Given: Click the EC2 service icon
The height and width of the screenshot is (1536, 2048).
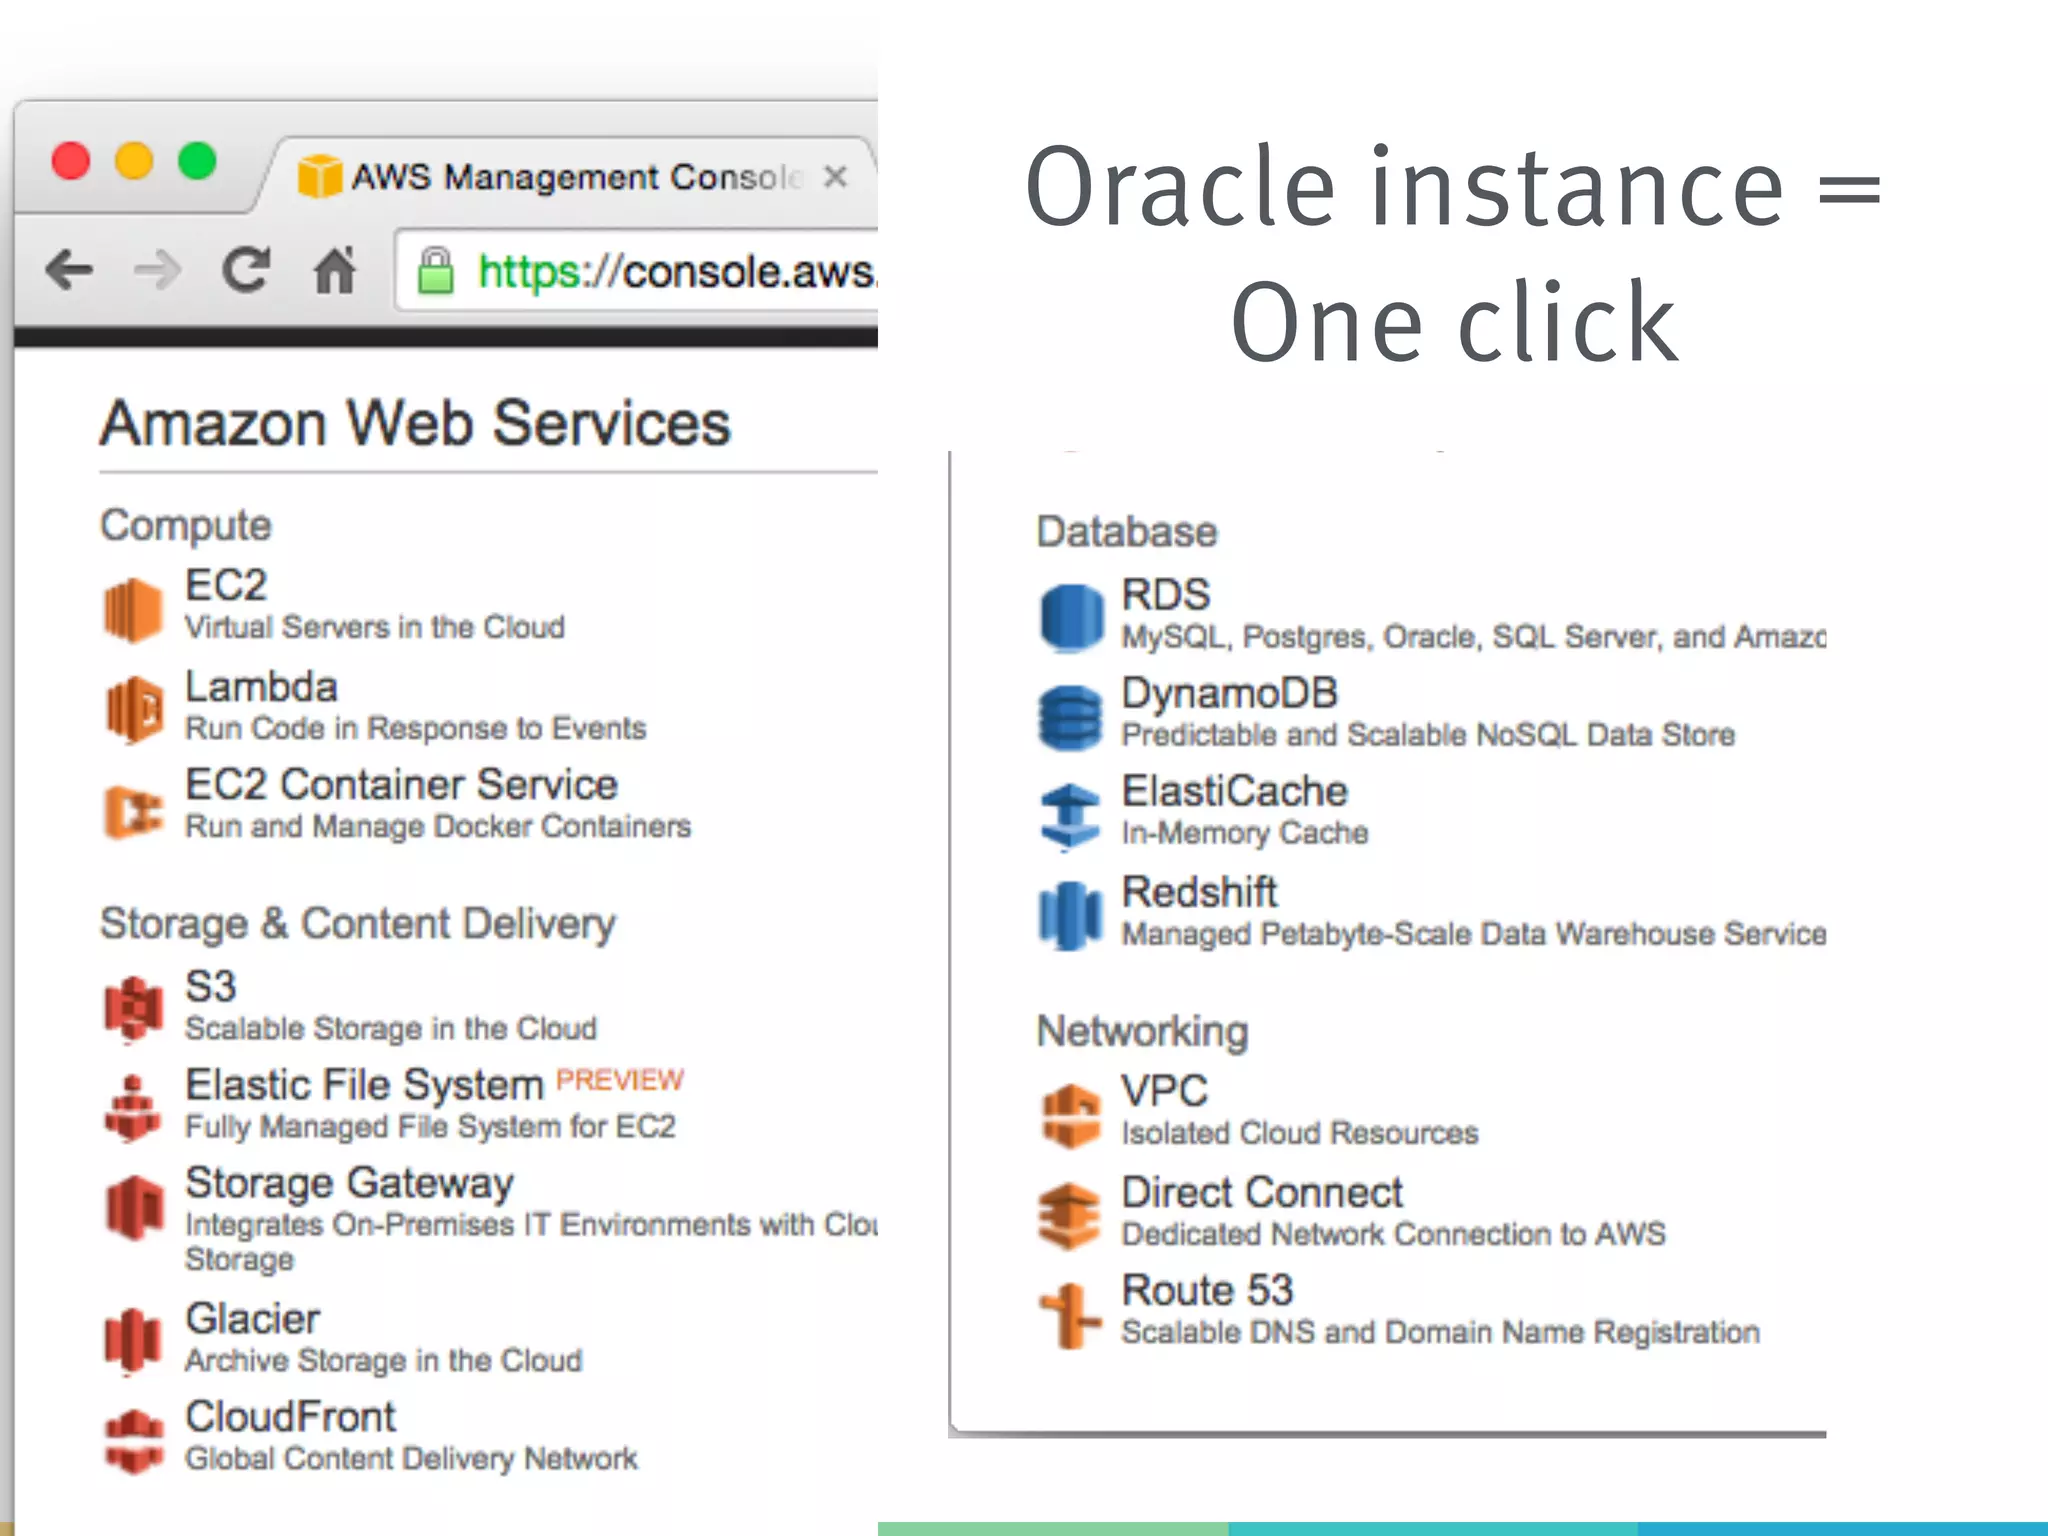Looking at the screenshot, I should (x=132, y=610).
